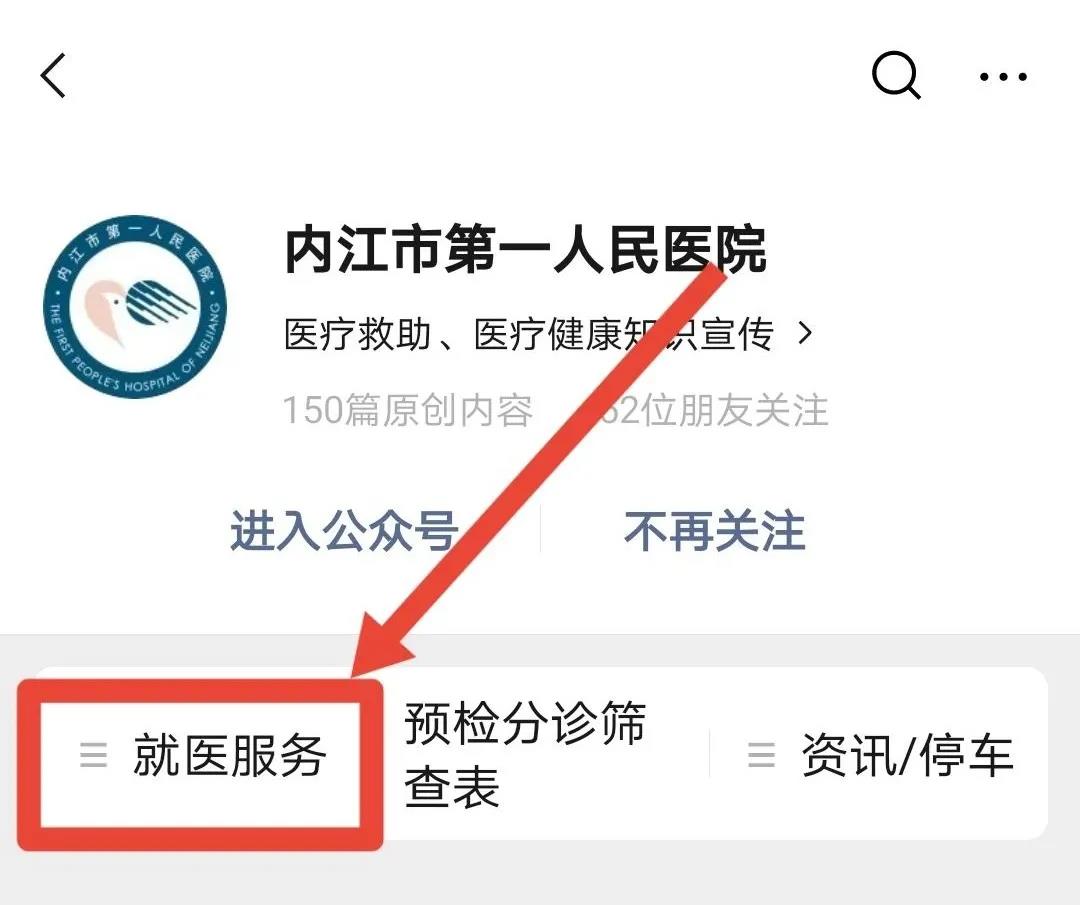
Task: Click the hamburger icon beside 资讯/停车
Action: 761,755
